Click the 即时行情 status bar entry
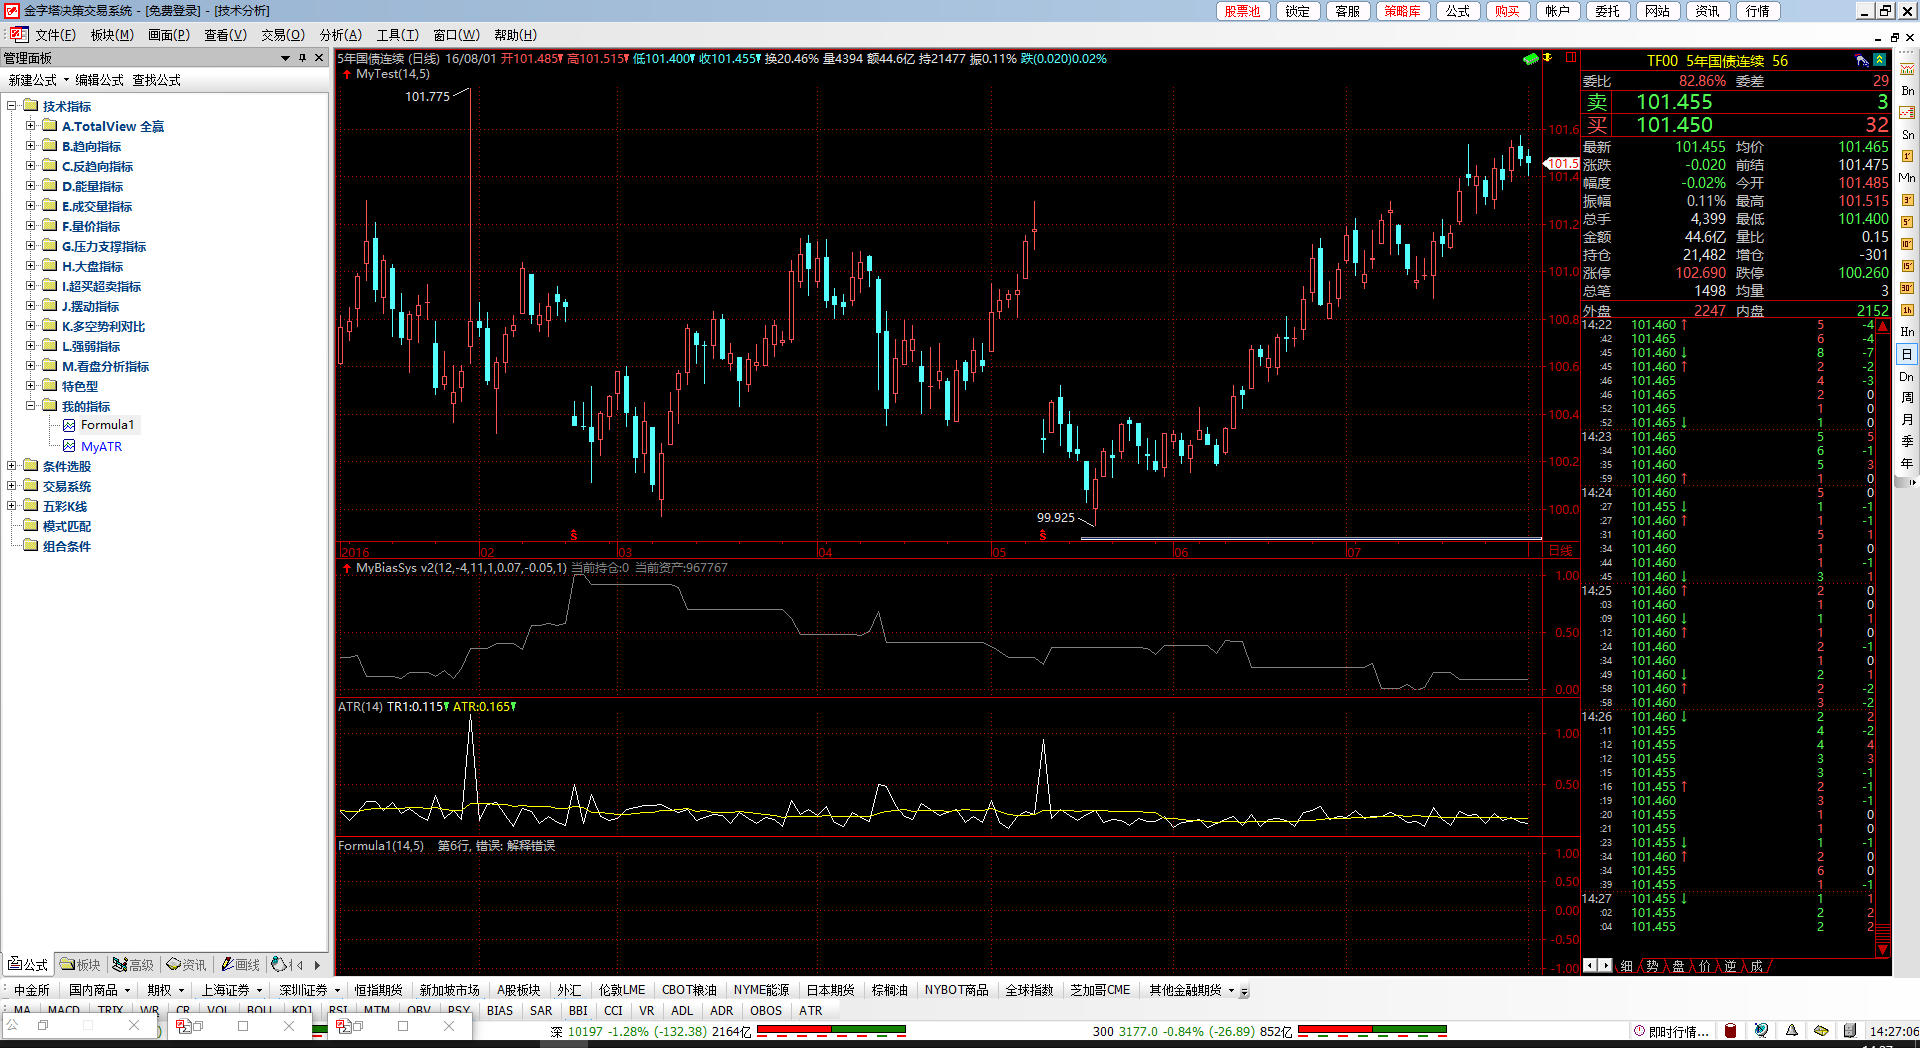The height and width of the screenshot is (1048, 1920). [x=1671, y=1031]
